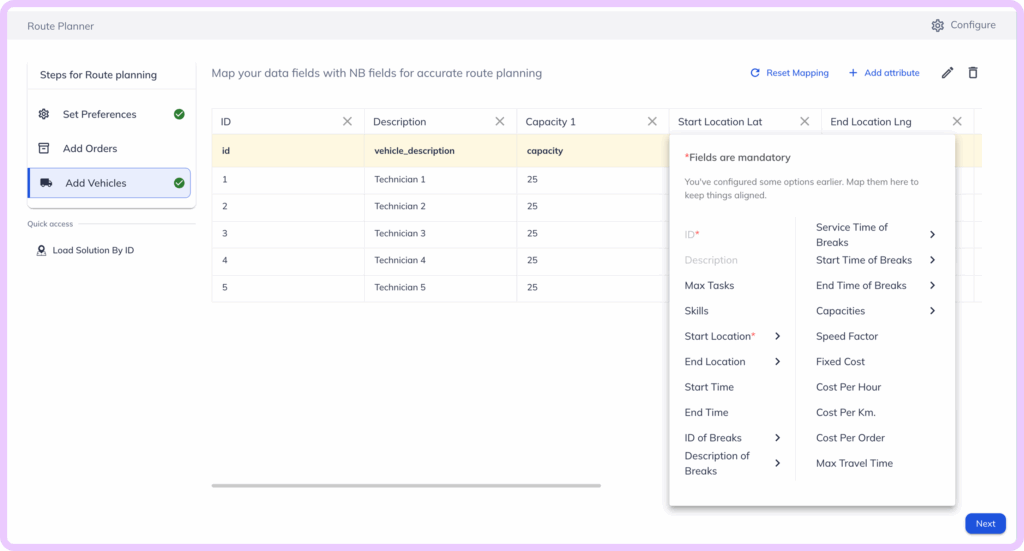The image size is (1024, 551).
Task: Click the horizontal table scrollbar
Action: click(x=406, y=485)
